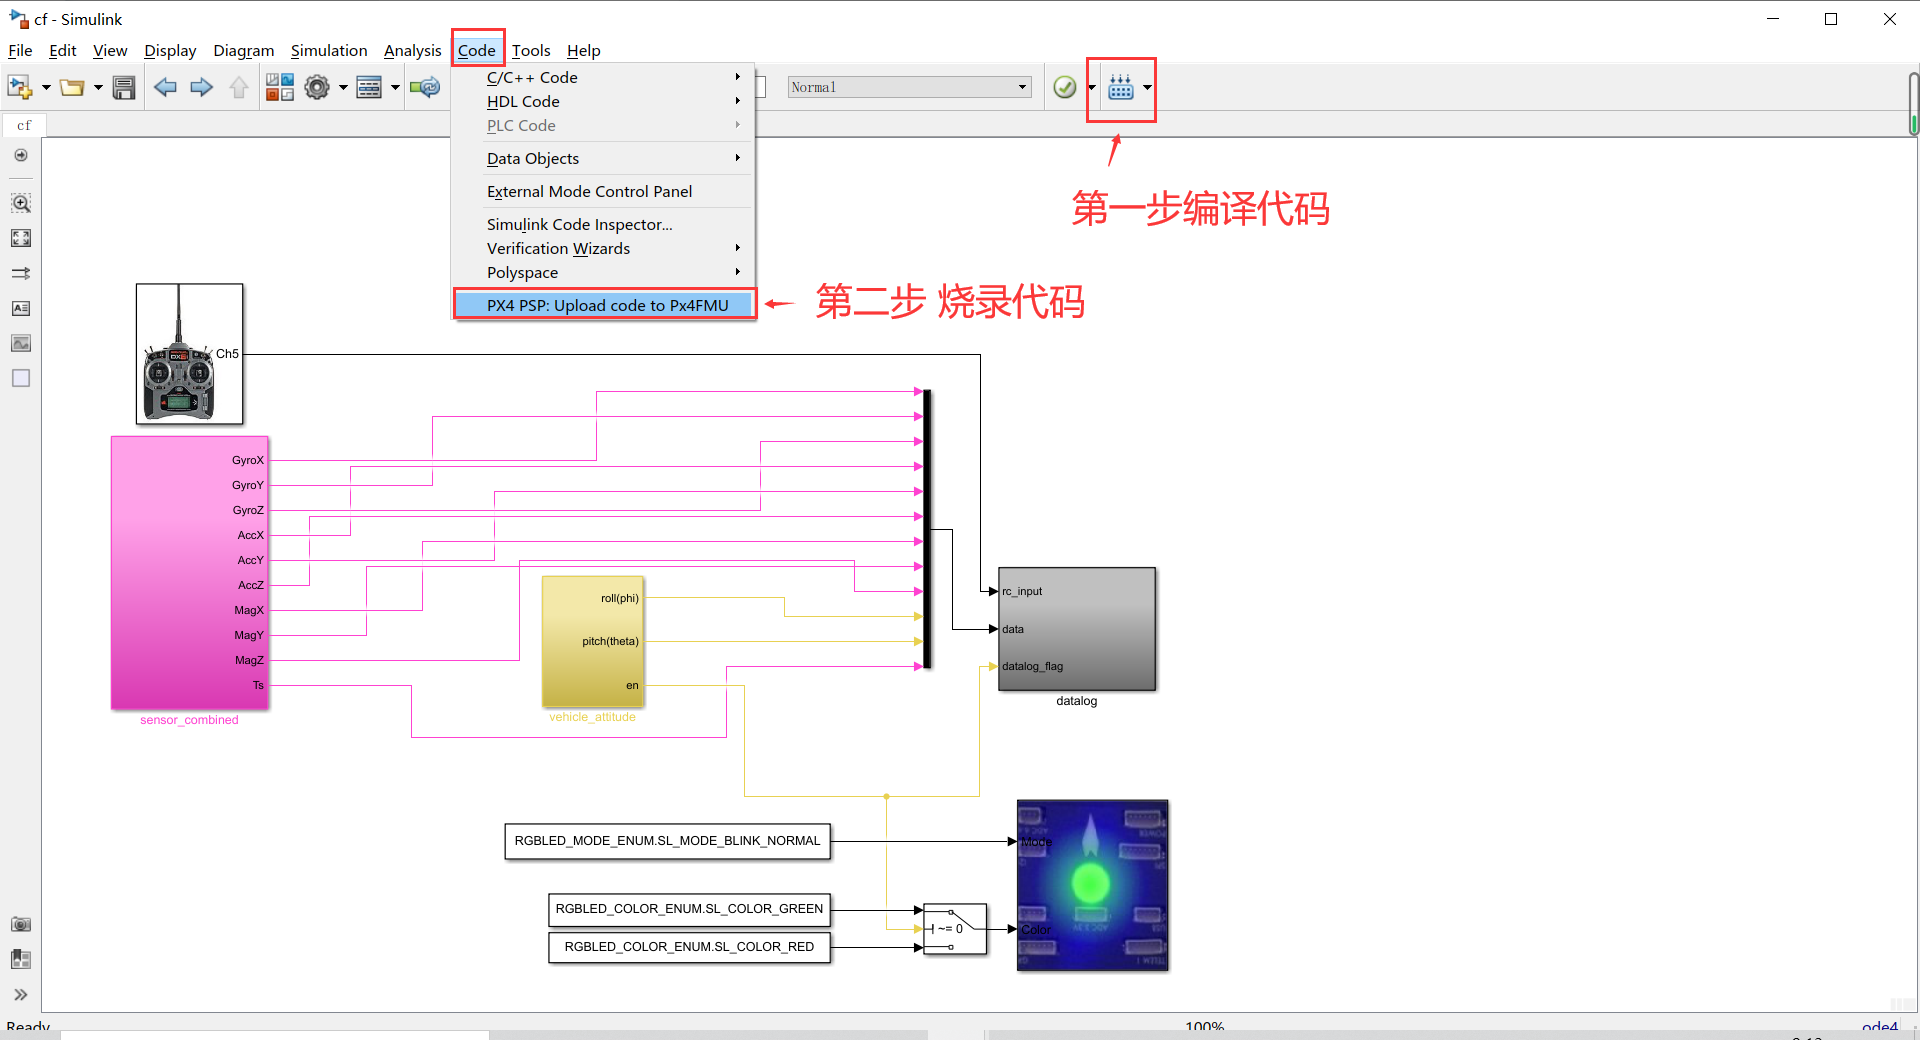Click the green checkmark validation button
This screenshot has width=1920, height=1040.
click(x=1062, y=87)
